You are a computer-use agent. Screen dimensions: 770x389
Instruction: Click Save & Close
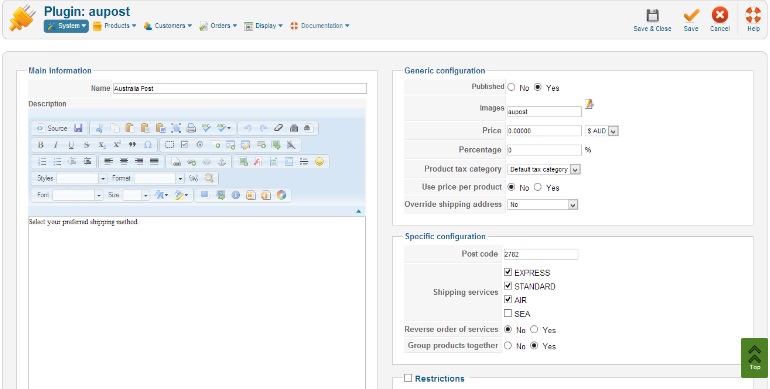point(652,20)
